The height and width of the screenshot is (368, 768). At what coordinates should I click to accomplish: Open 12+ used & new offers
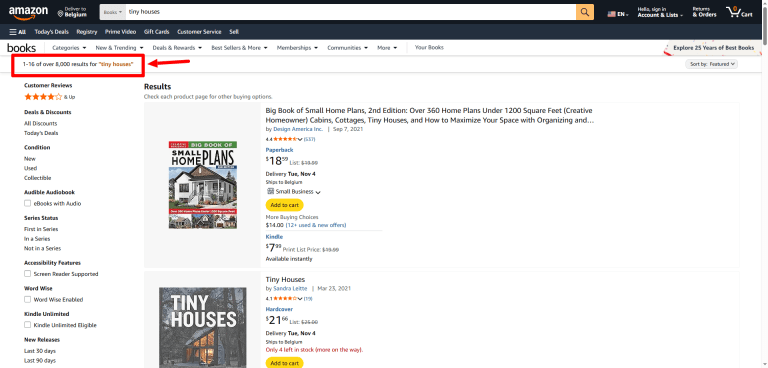click(x=316, y=225)
